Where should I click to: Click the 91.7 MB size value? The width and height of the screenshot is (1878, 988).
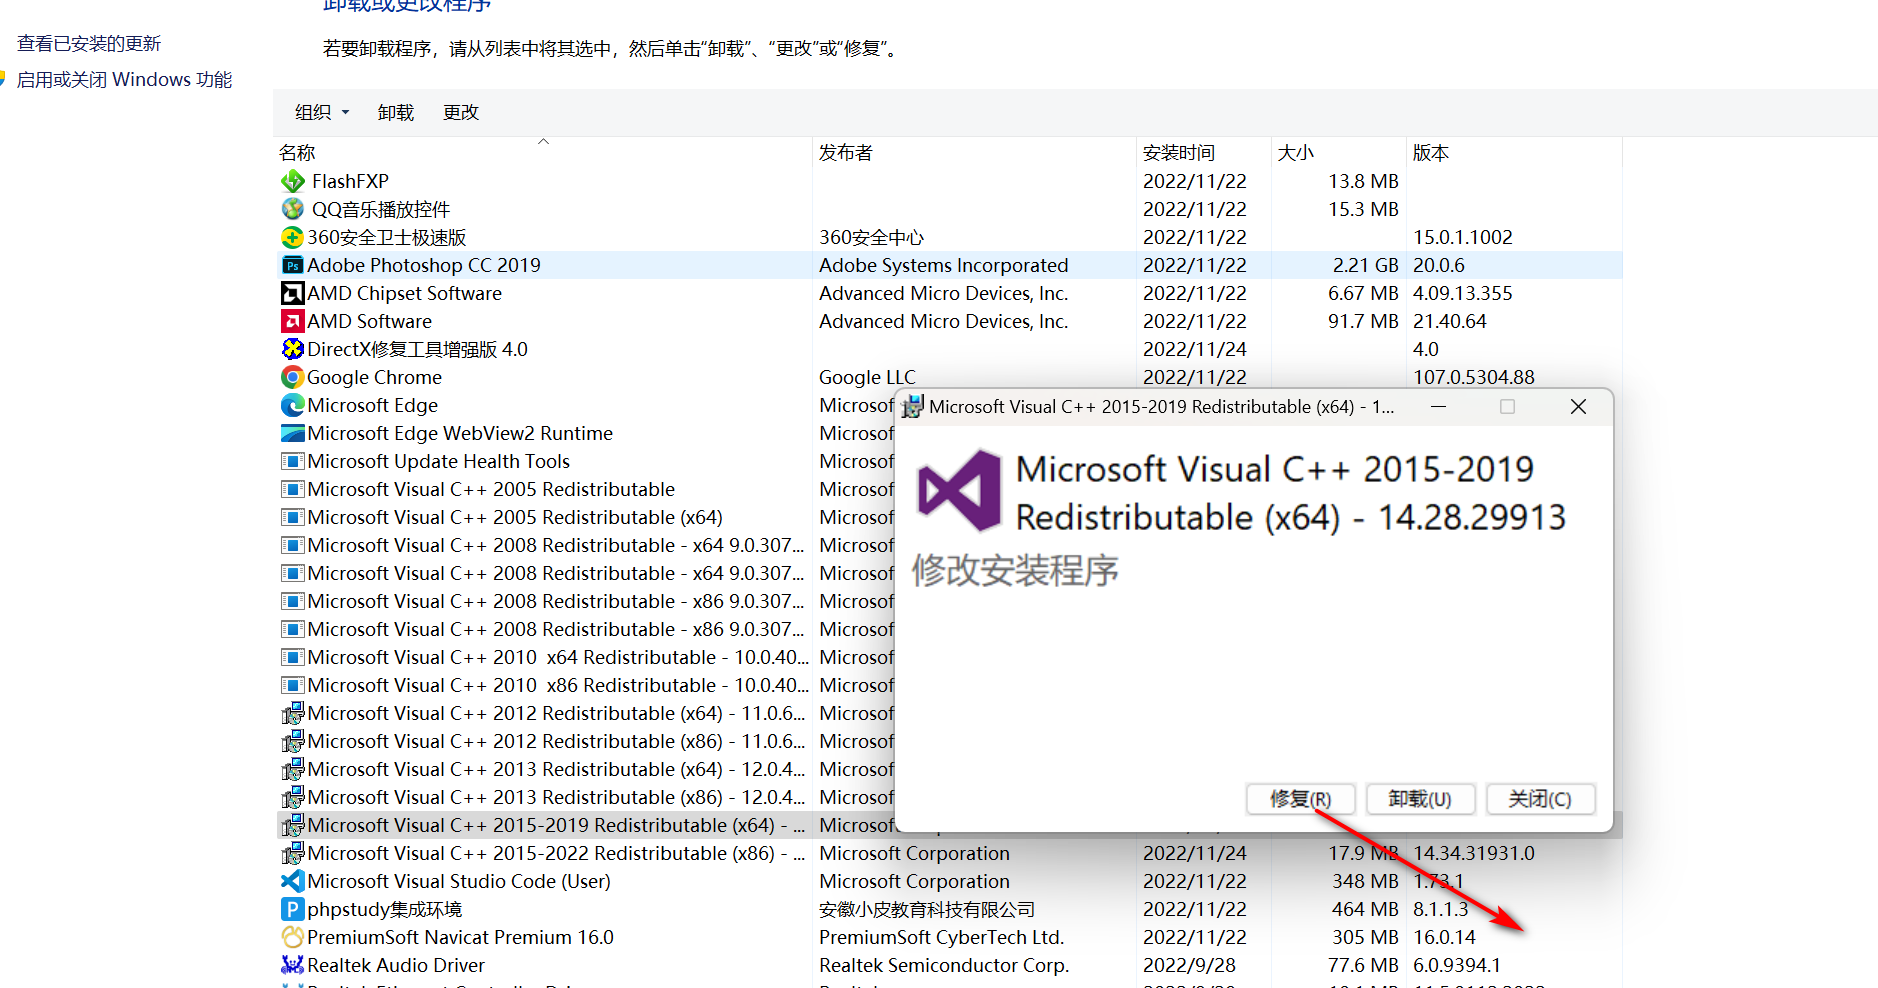click(1363, 321)
